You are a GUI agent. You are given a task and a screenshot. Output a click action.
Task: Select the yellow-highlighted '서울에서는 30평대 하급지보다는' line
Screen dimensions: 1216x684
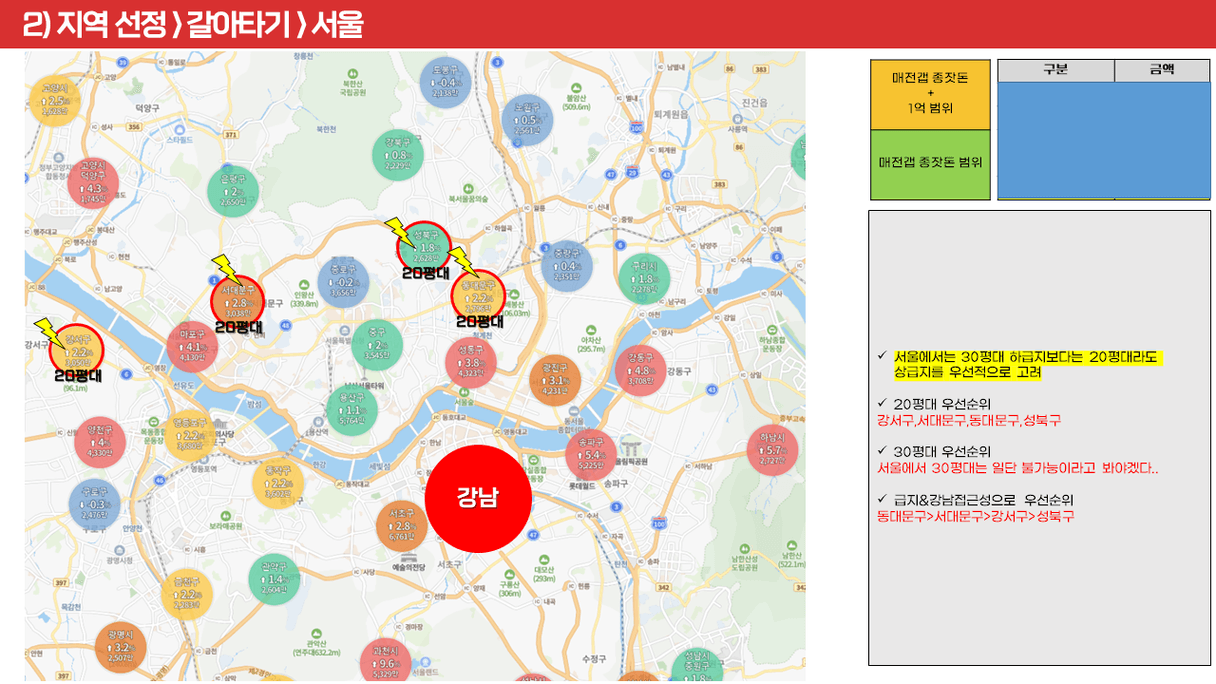pyautogui.click(x=1025, y=357)
